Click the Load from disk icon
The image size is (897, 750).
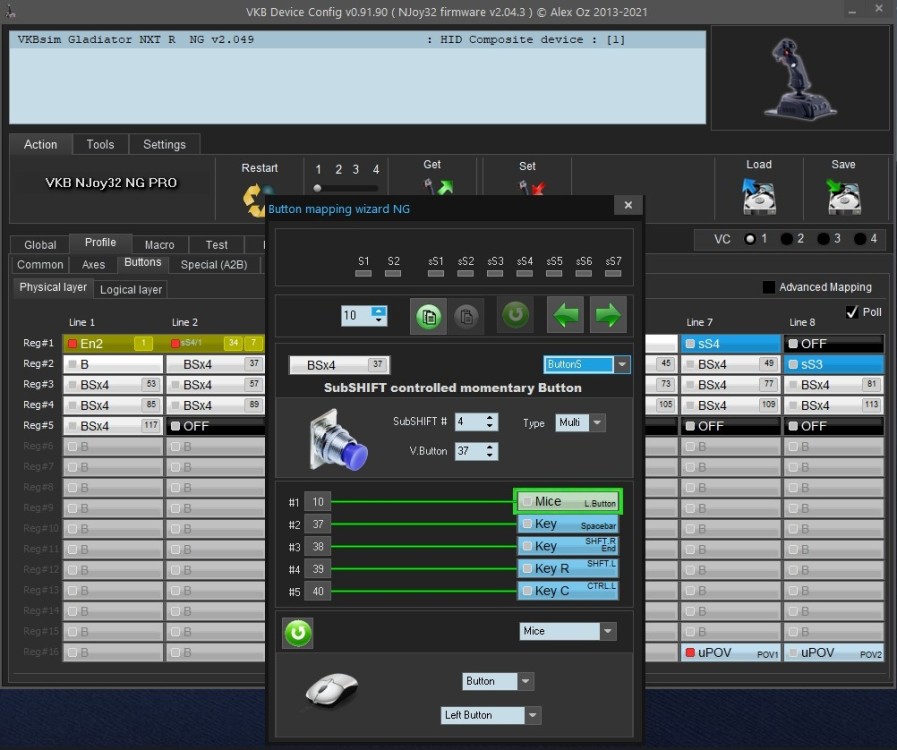point(759,195)
